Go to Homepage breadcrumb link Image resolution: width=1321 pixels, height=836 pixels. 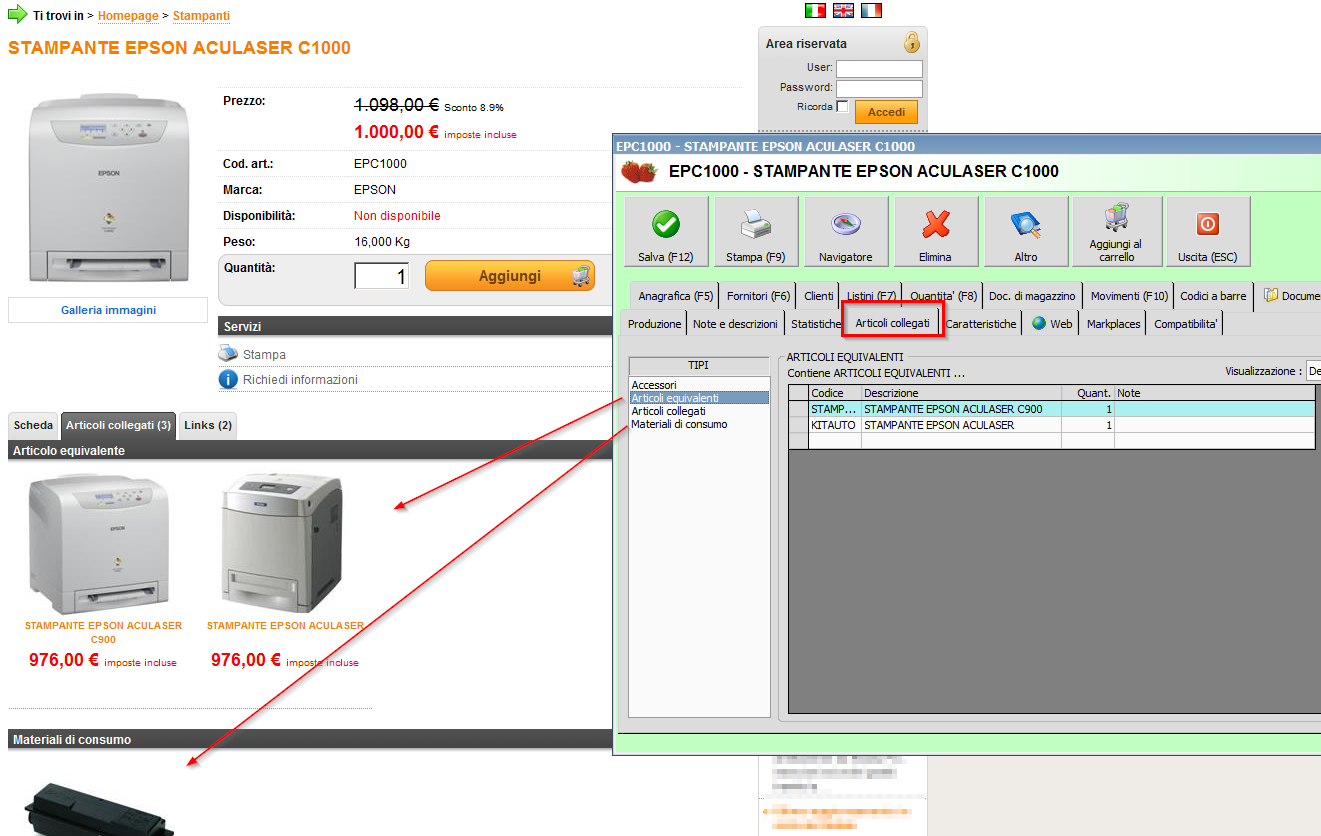click(x=127, y=16)
